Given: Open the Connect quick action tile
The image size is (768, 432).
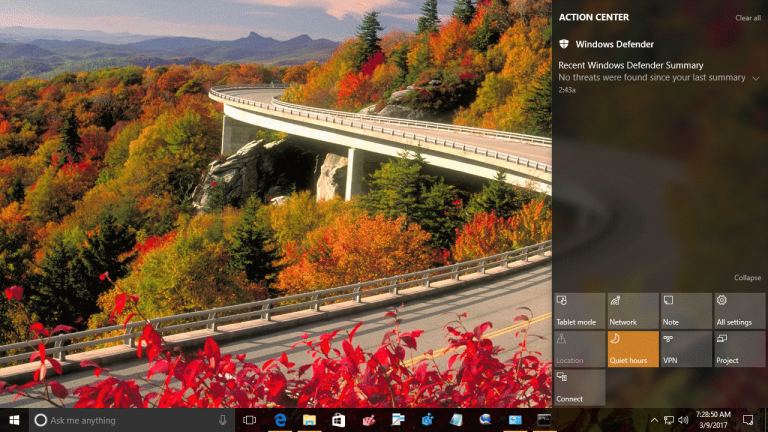Looking at the screenshot, I should [x=580, y=387].
